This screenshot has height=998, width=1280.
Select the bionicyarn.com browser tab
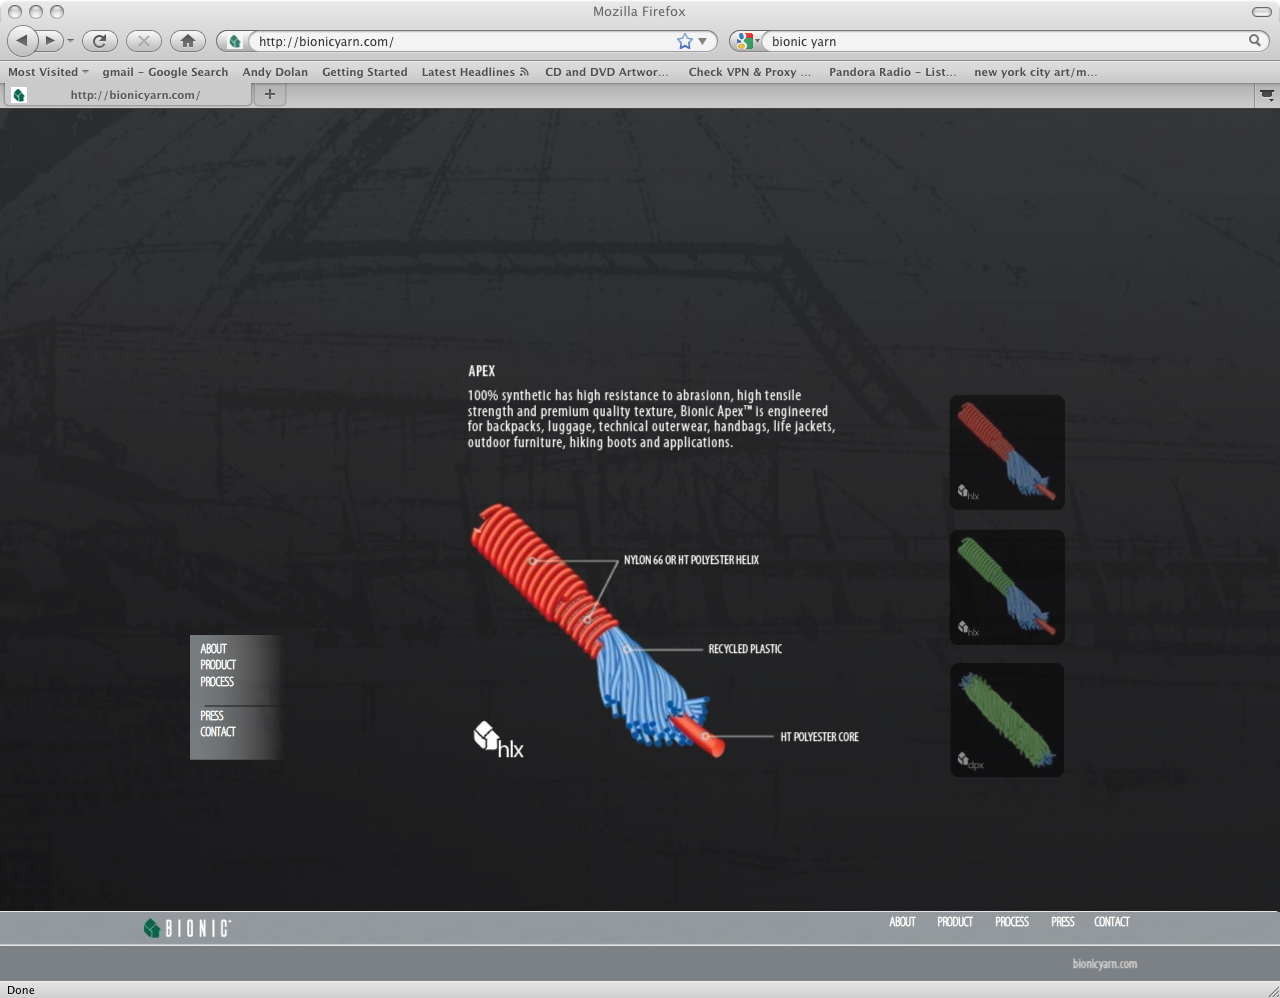(x=128, y=95)
